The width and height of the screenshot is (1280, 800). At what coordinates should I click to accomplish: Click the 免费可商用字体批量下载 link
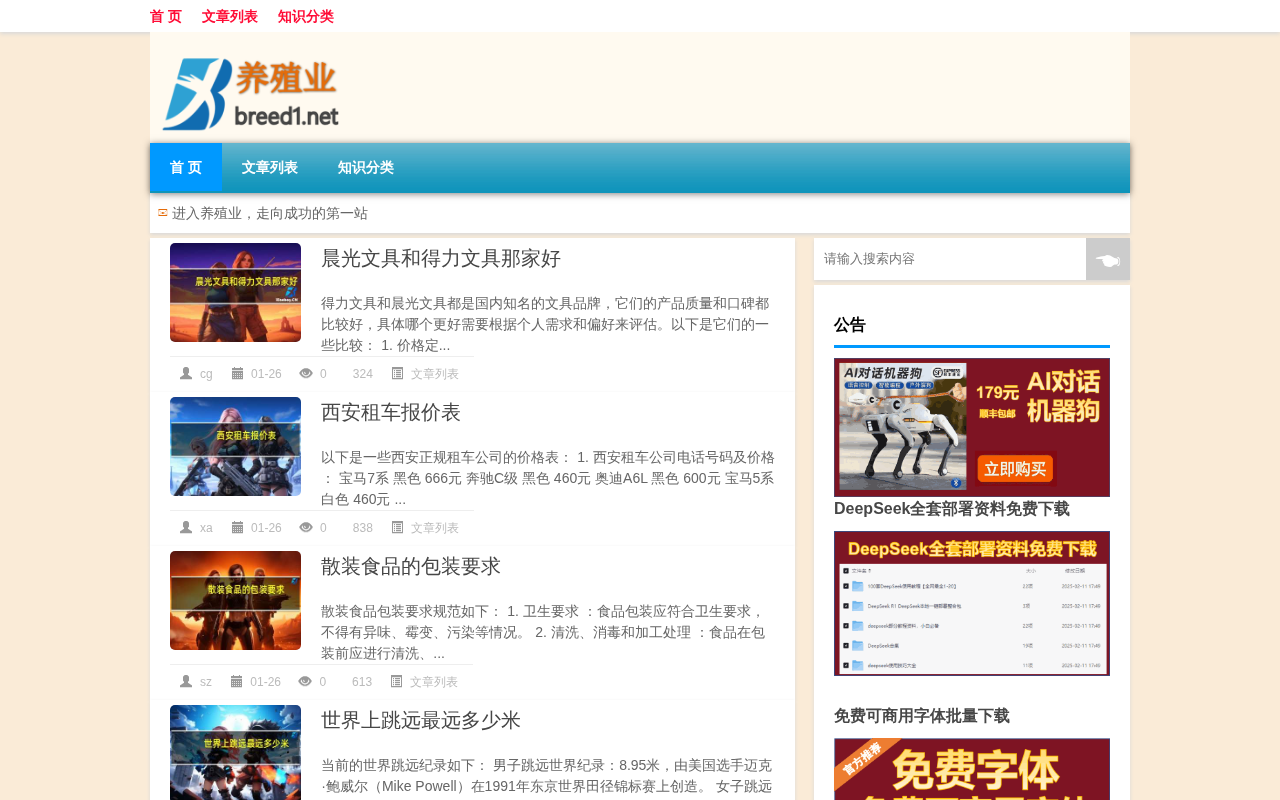922,716
